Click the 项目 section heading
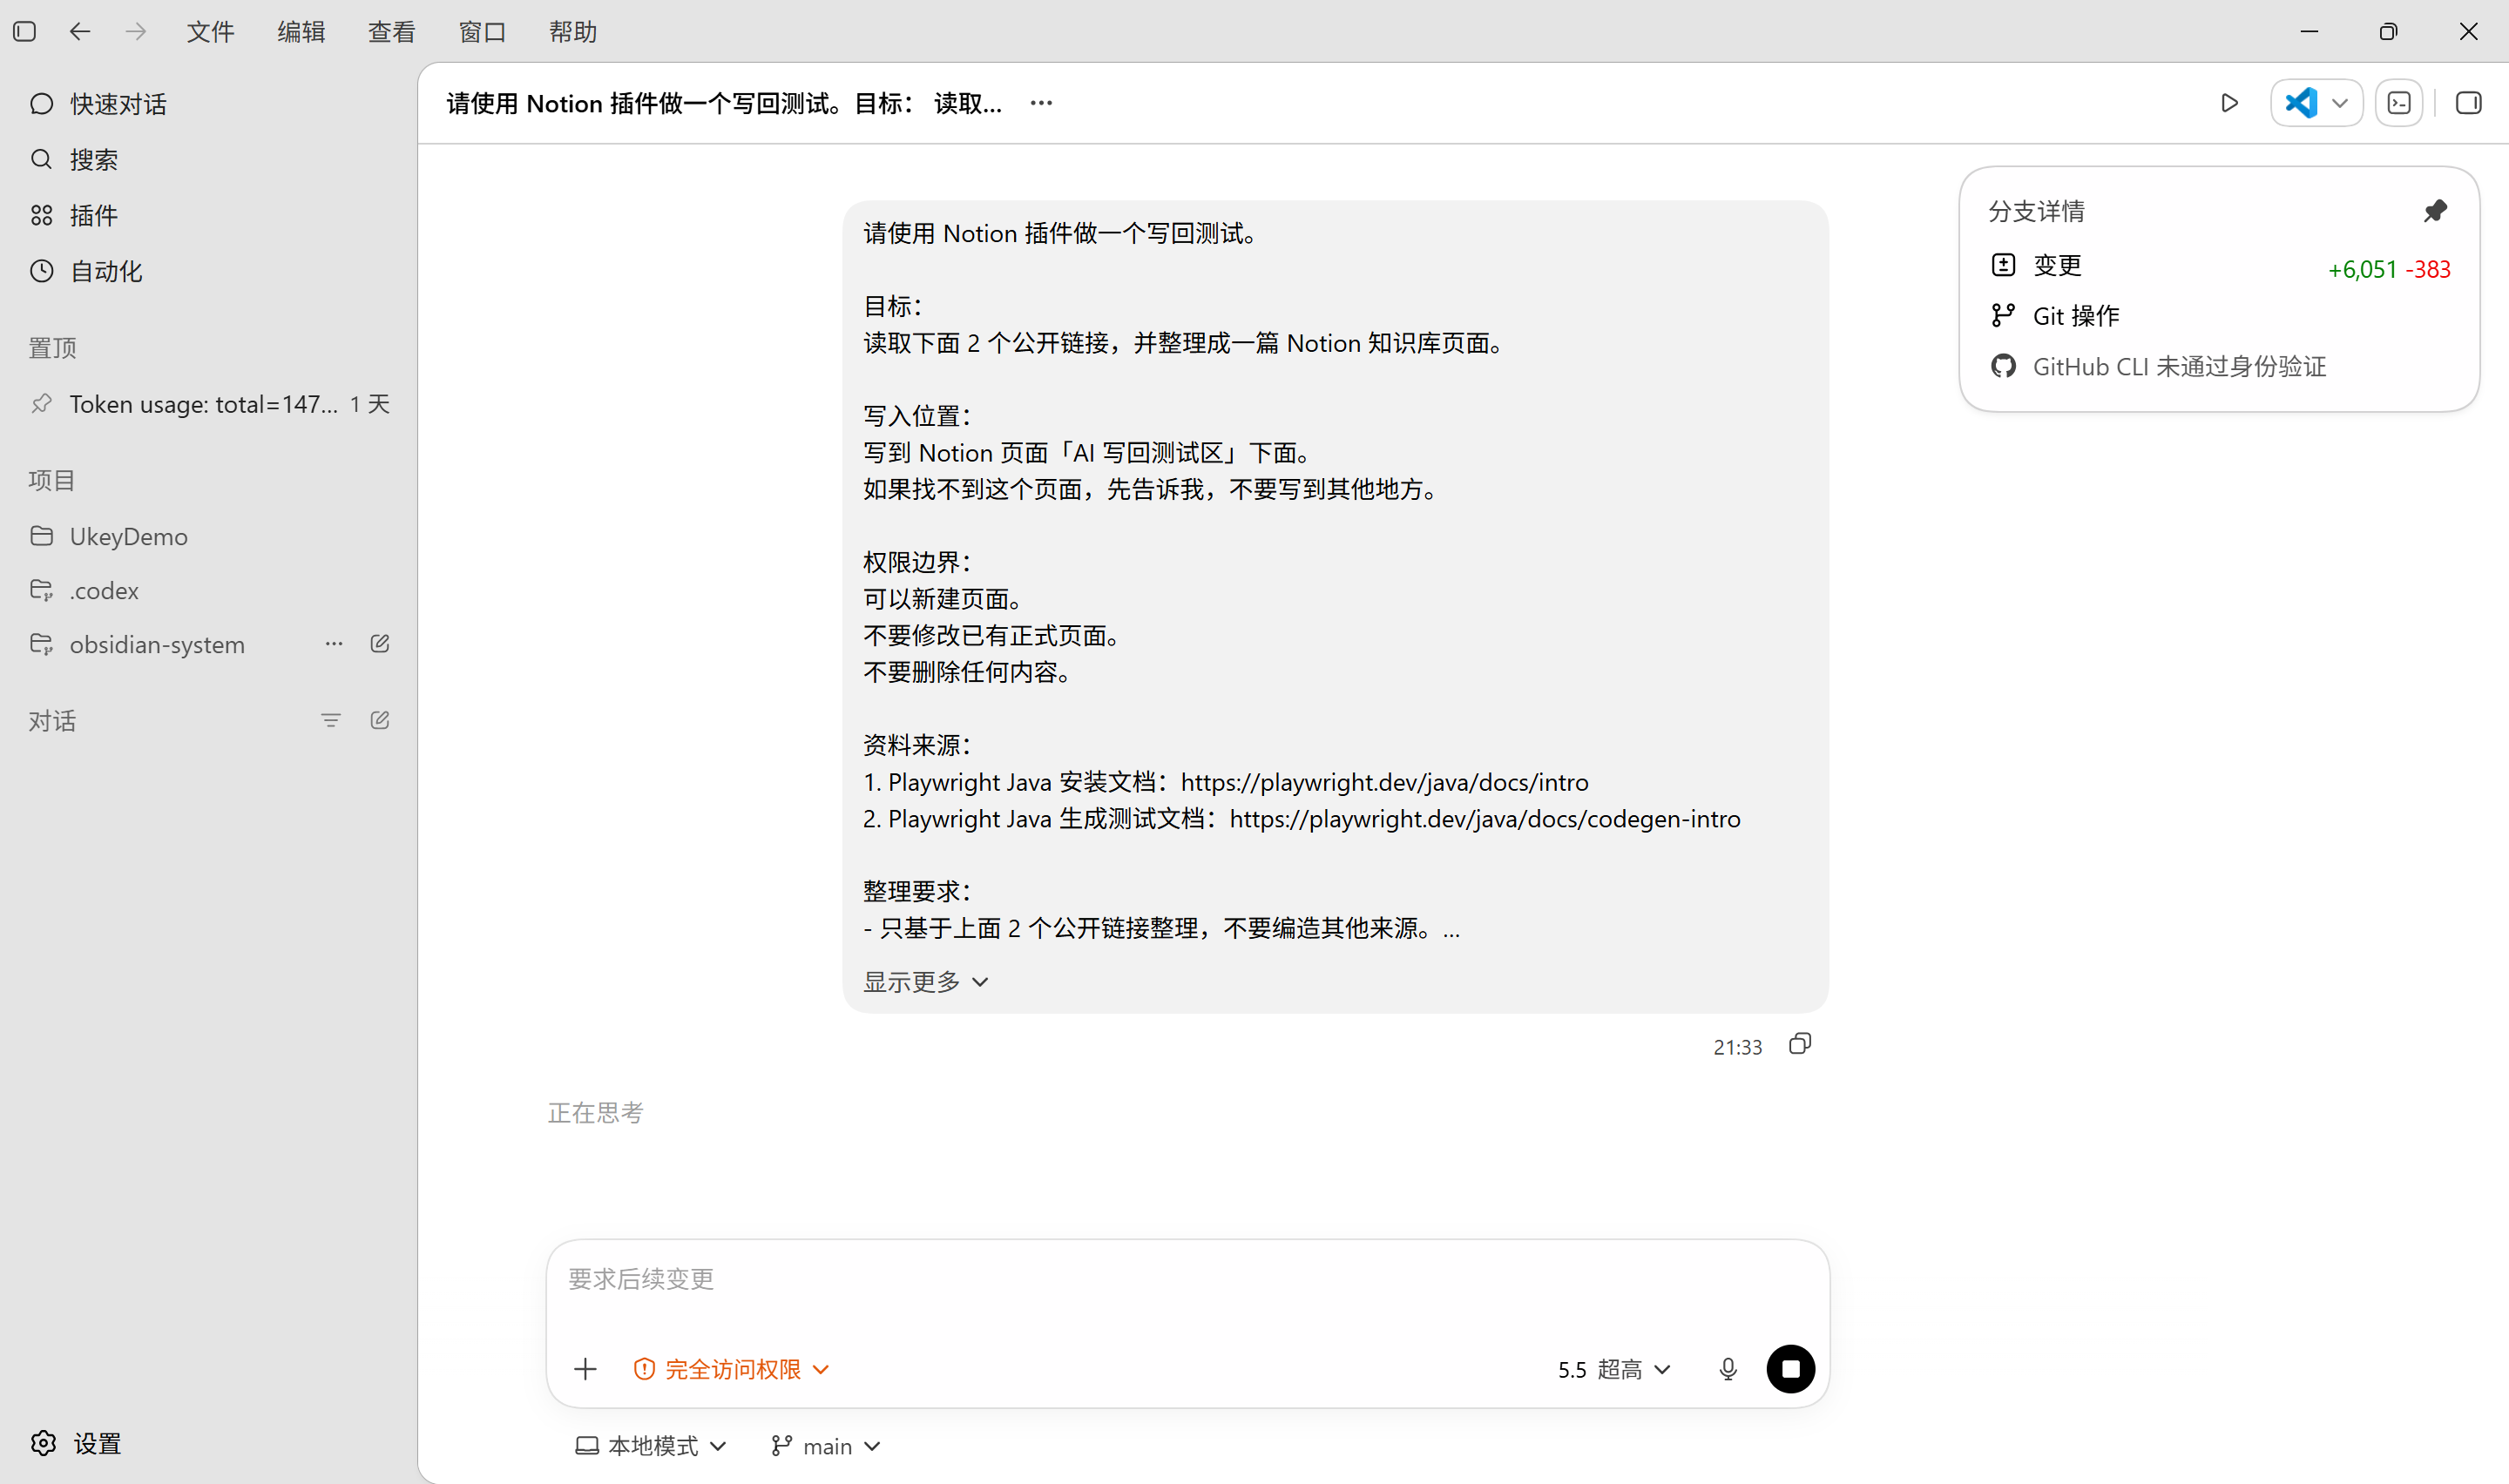2509x1484 pixels. point(52,480)
